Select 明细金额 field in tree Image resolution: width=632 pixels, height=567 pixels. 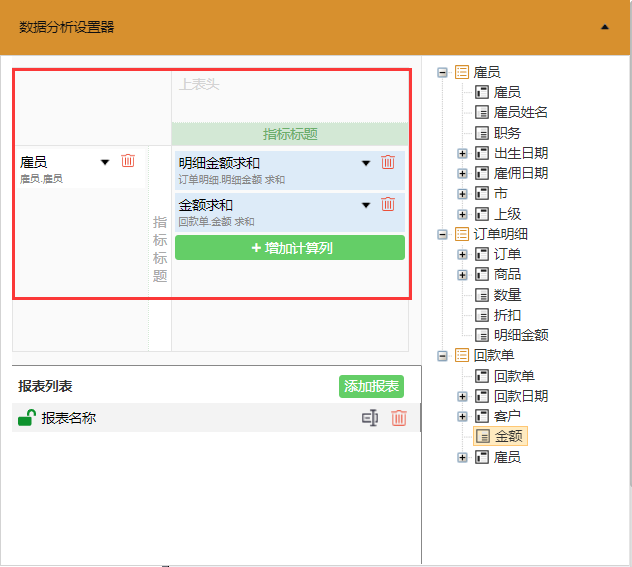tap(521, 335)
